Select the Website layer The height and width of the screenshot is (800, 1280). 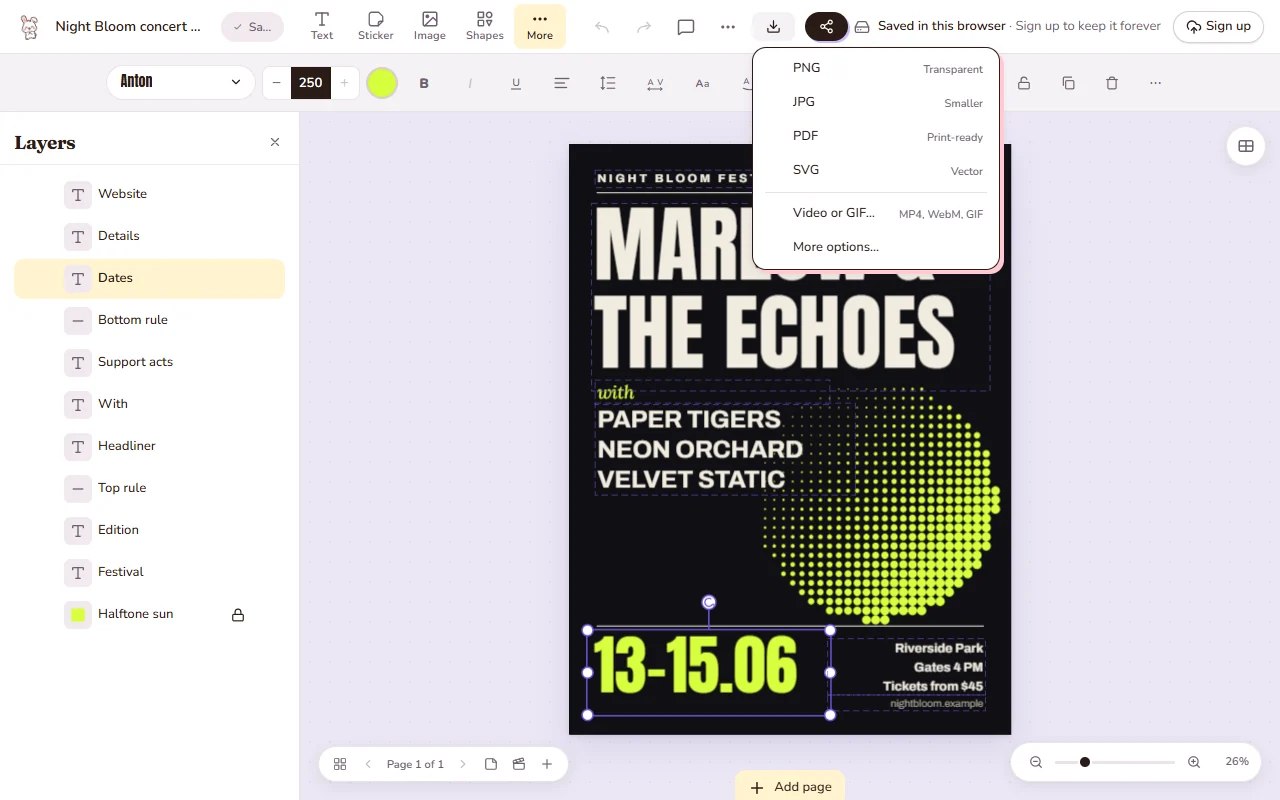pos(149,194)
